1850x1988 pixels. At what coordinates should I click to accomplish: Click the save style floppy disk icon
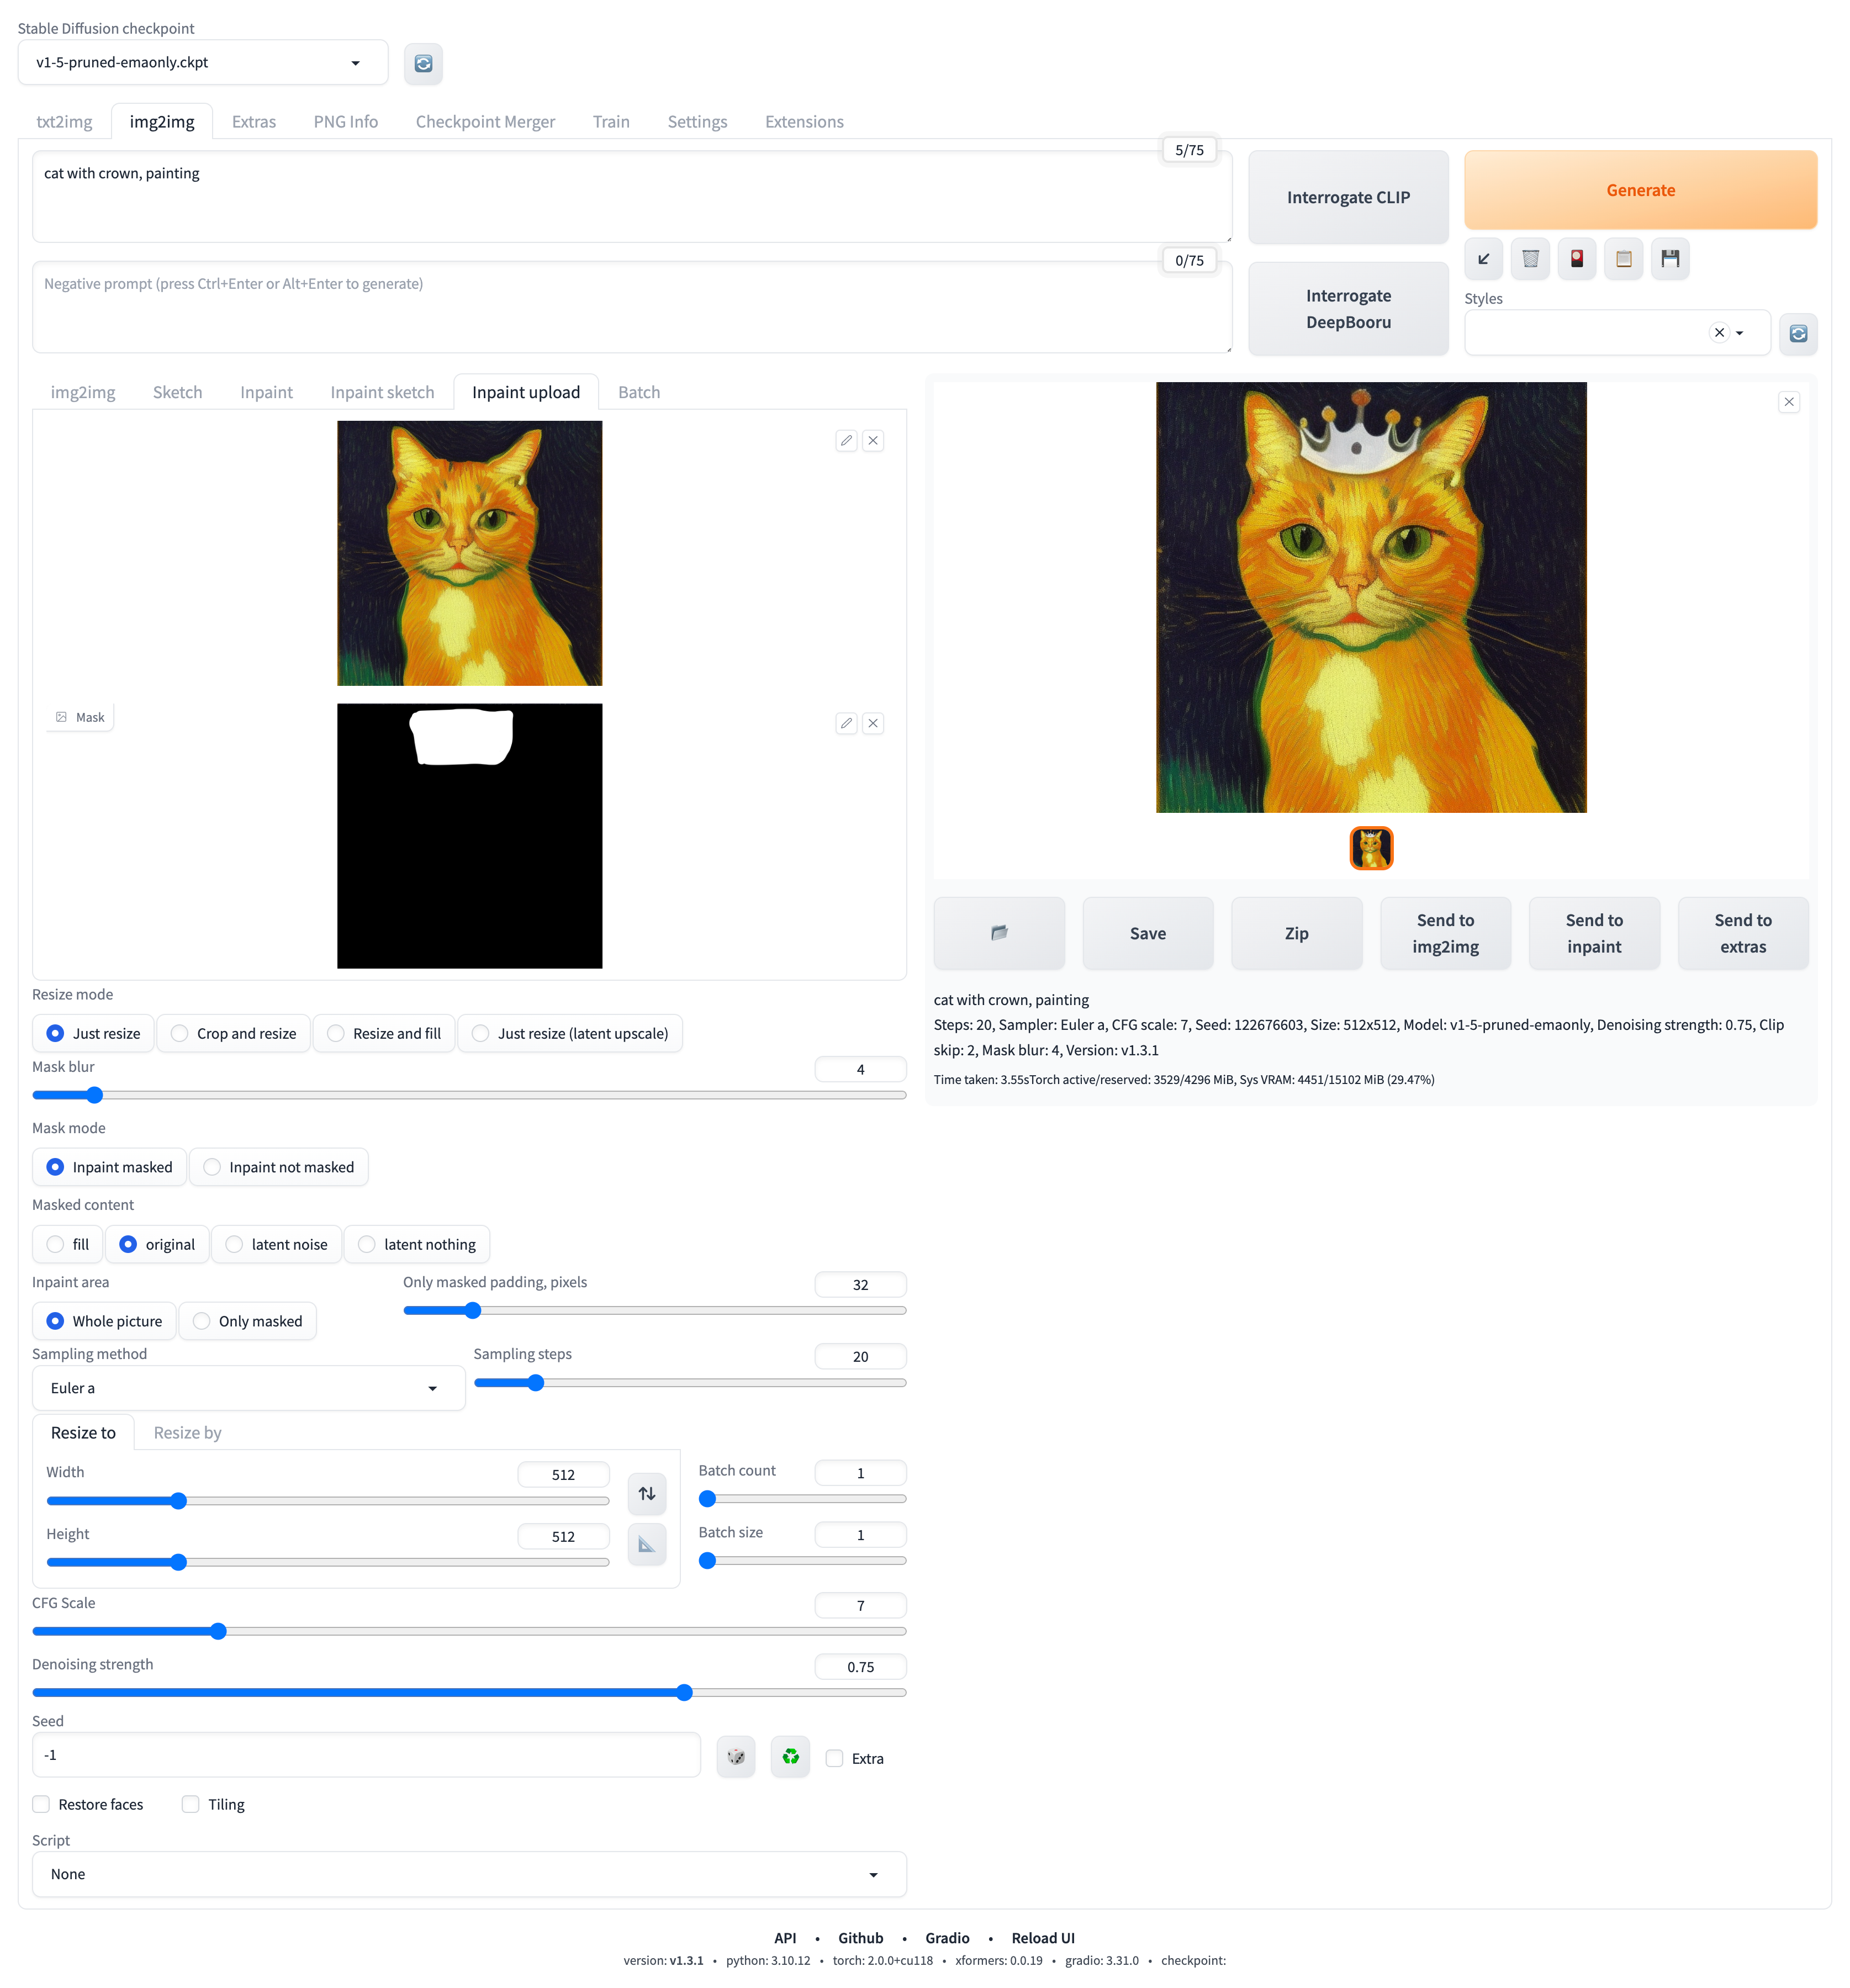[1669, 259]
